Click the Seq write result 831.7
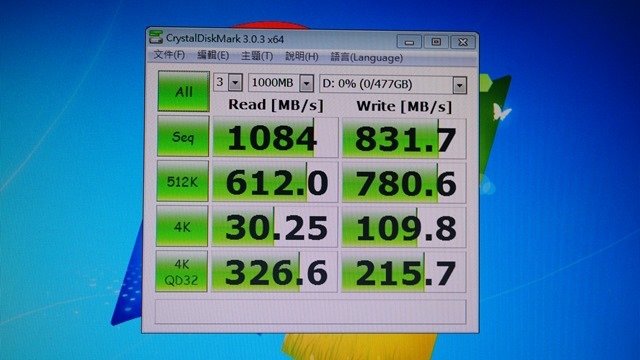The height and width of the screenshot is (360, 640). (404, 139)
